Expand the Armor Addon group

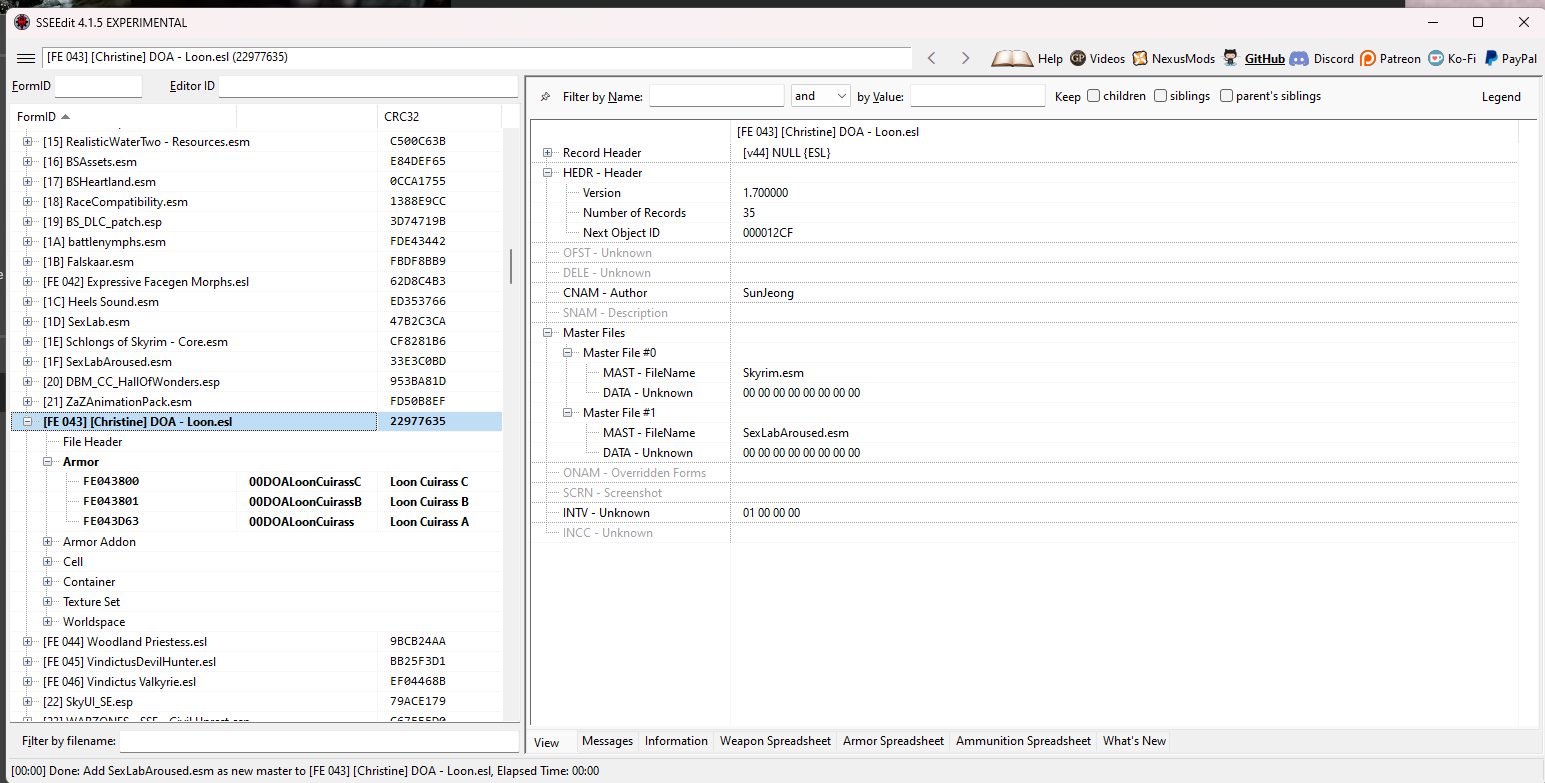pos(48,542)
